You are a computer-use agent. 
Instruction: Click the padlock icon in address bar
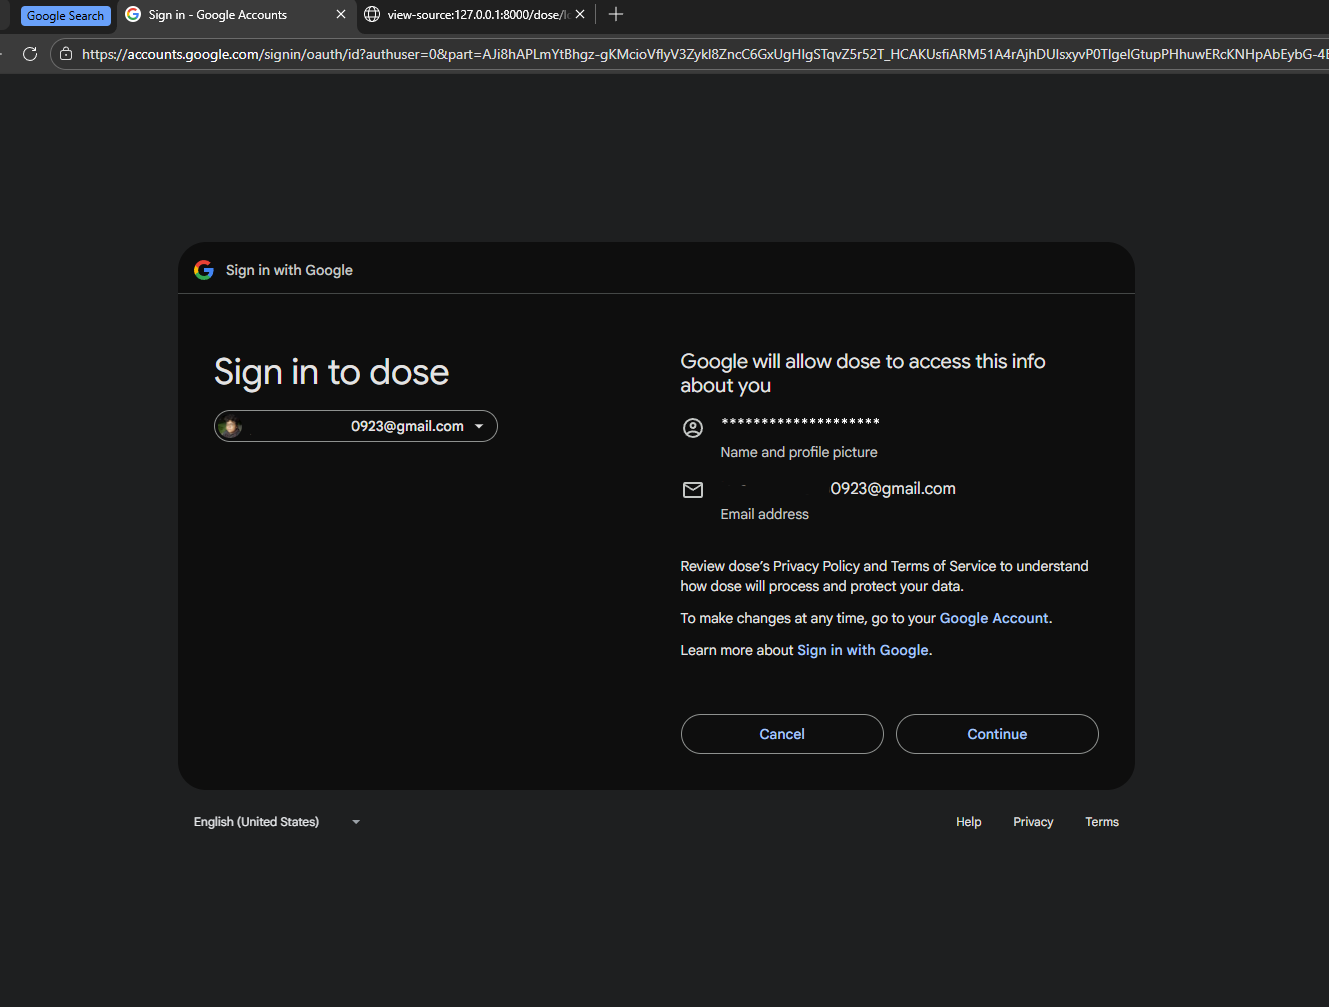(65, 53)
